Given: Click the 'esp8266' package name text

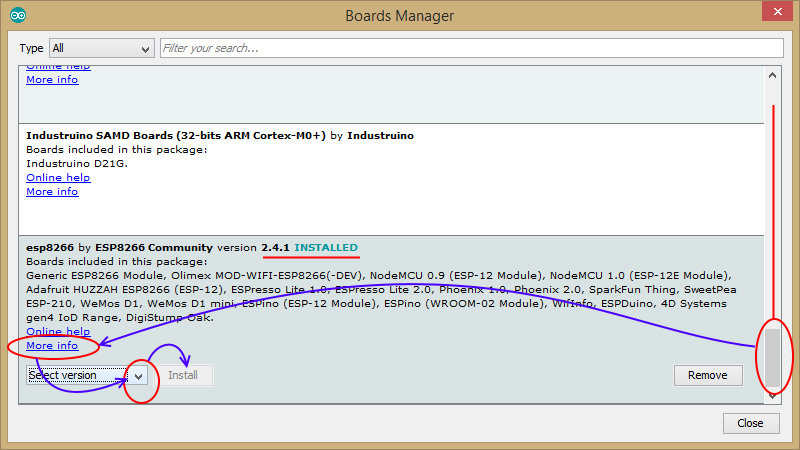Looking at the screenshot, I should tap(50, 247).
